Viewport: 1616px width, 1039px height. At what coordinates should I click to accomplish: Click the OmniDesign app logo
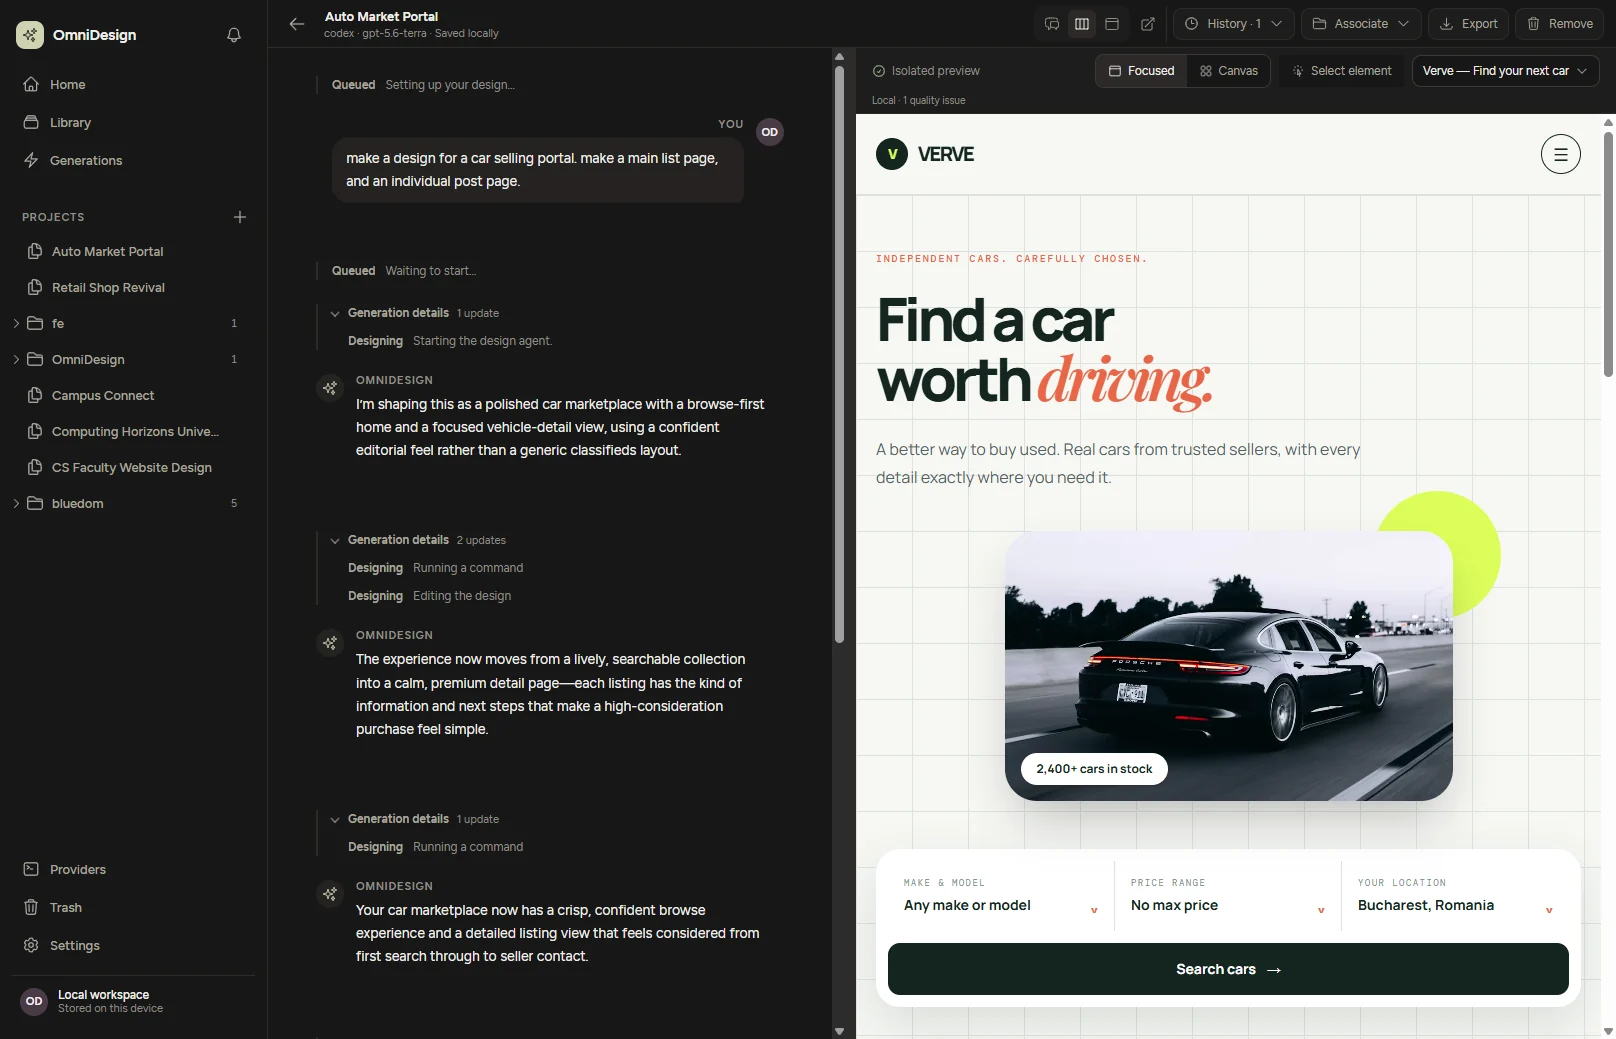click(30, 35)
